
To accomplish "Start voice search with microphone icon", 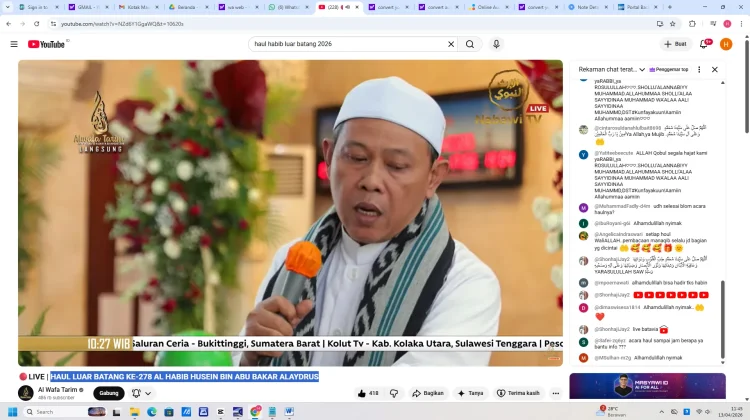I will (496, 44).
